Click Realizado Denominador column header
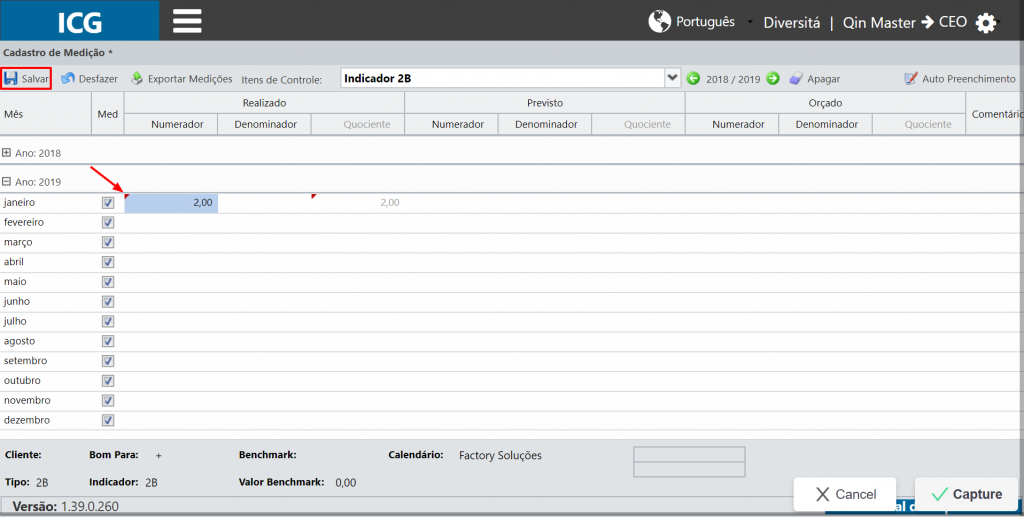Viewport: 1024px width, 517px height. pos(265,124)
